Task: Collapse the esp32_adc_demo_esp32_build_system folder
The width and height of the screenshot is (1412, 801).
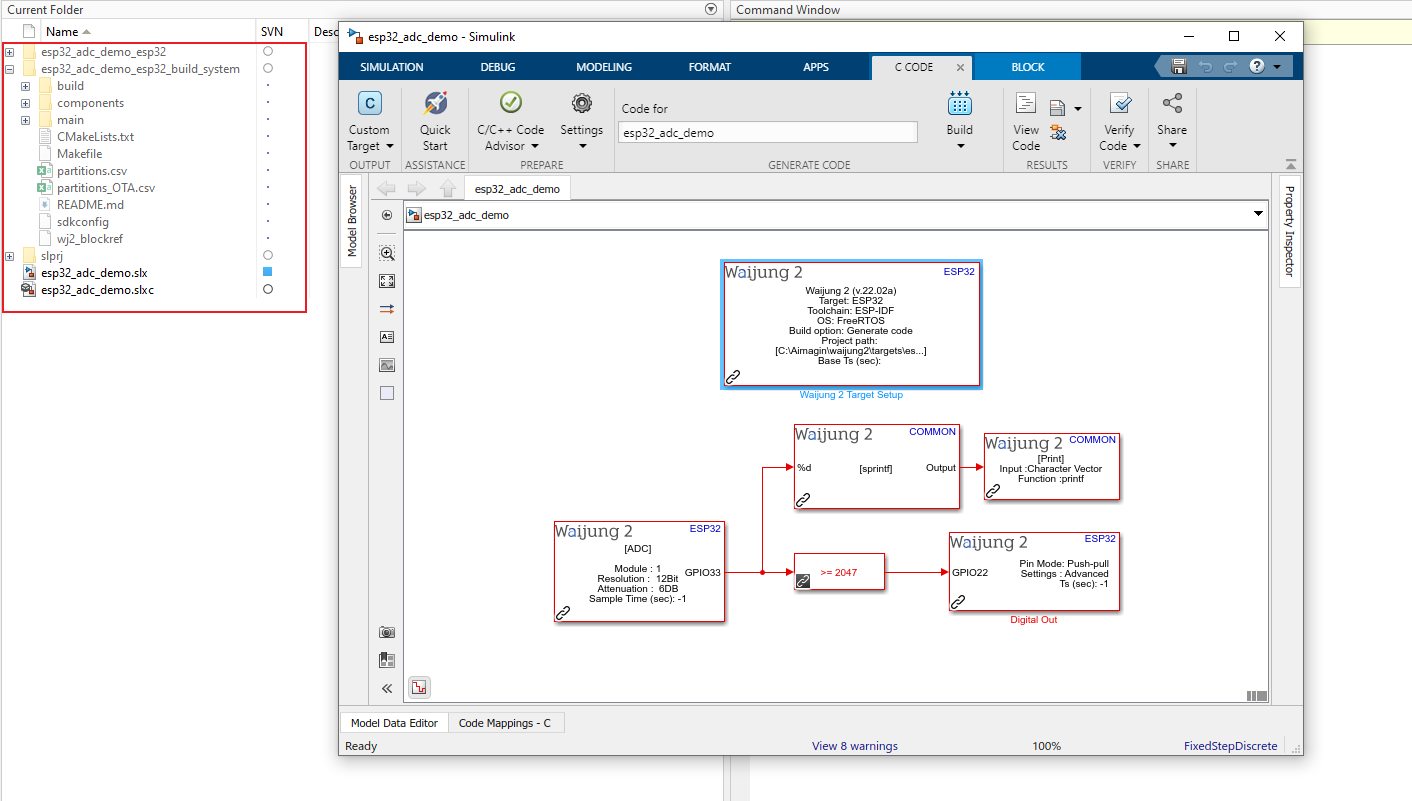Action: [9, 69]
